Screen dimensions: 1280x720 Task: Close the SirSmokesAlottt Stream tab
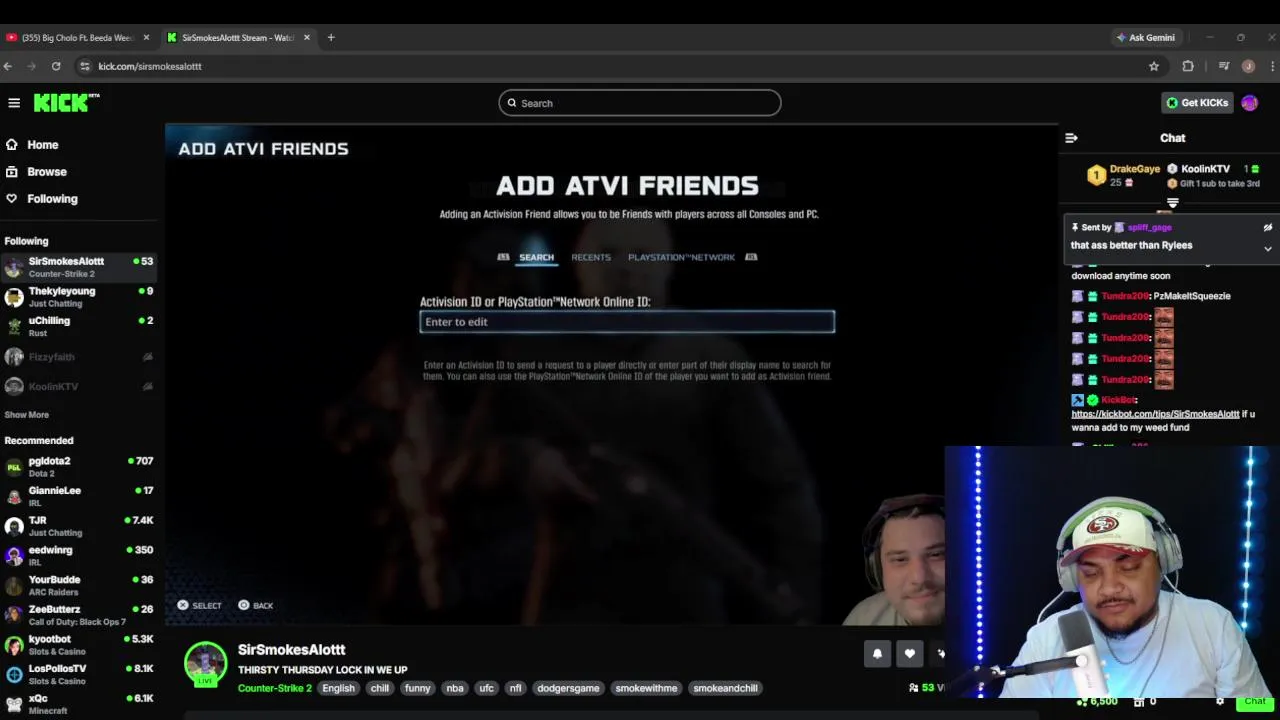coord(307,38)
